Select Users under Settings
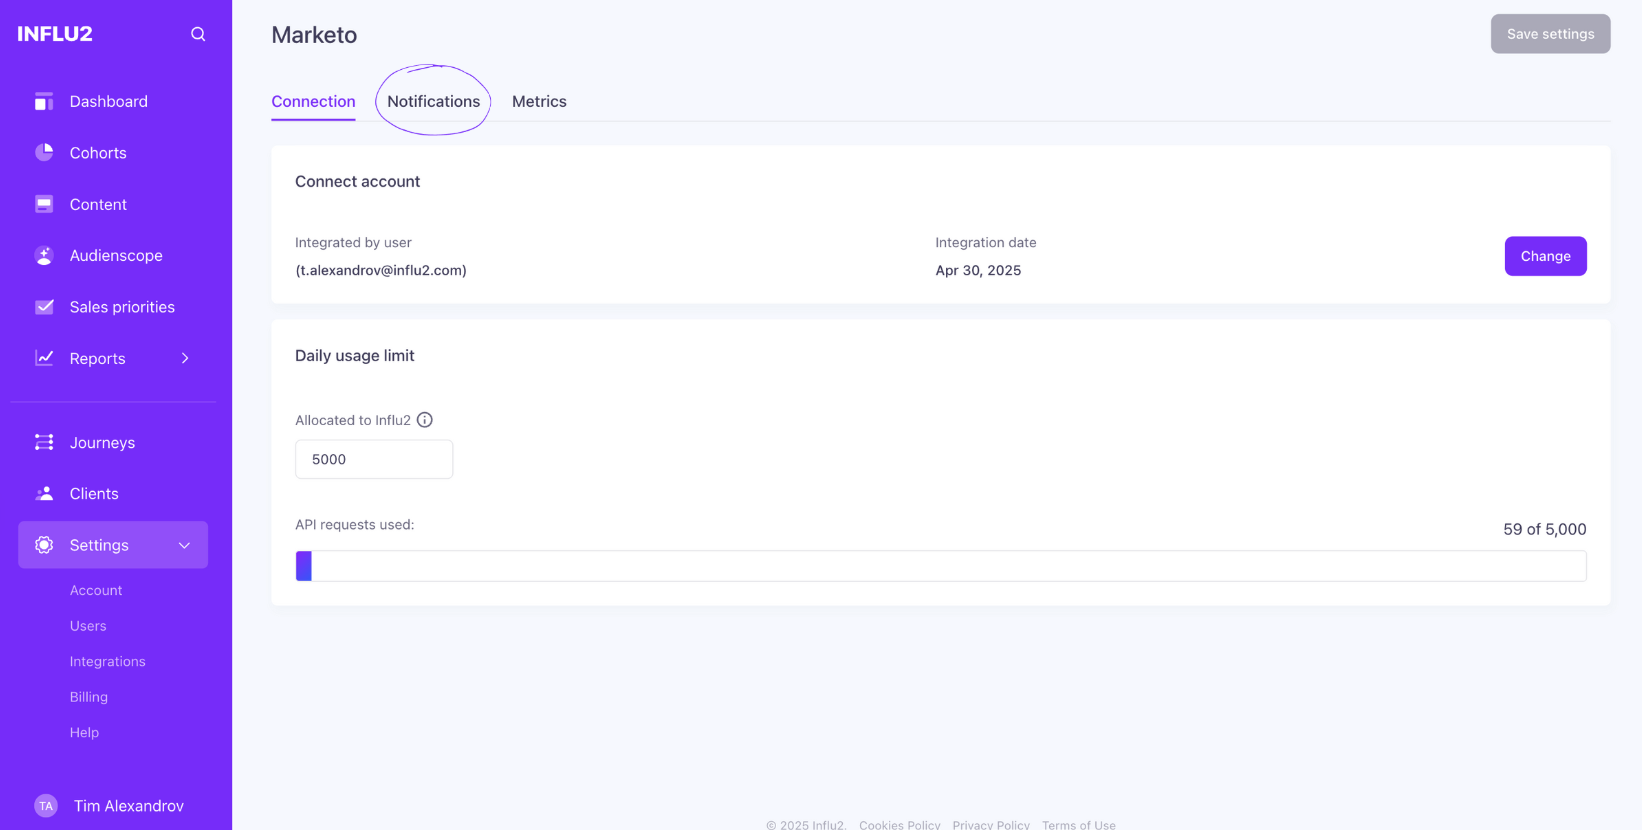Viewport: 1642px width, 830px height. pos(88,626)
